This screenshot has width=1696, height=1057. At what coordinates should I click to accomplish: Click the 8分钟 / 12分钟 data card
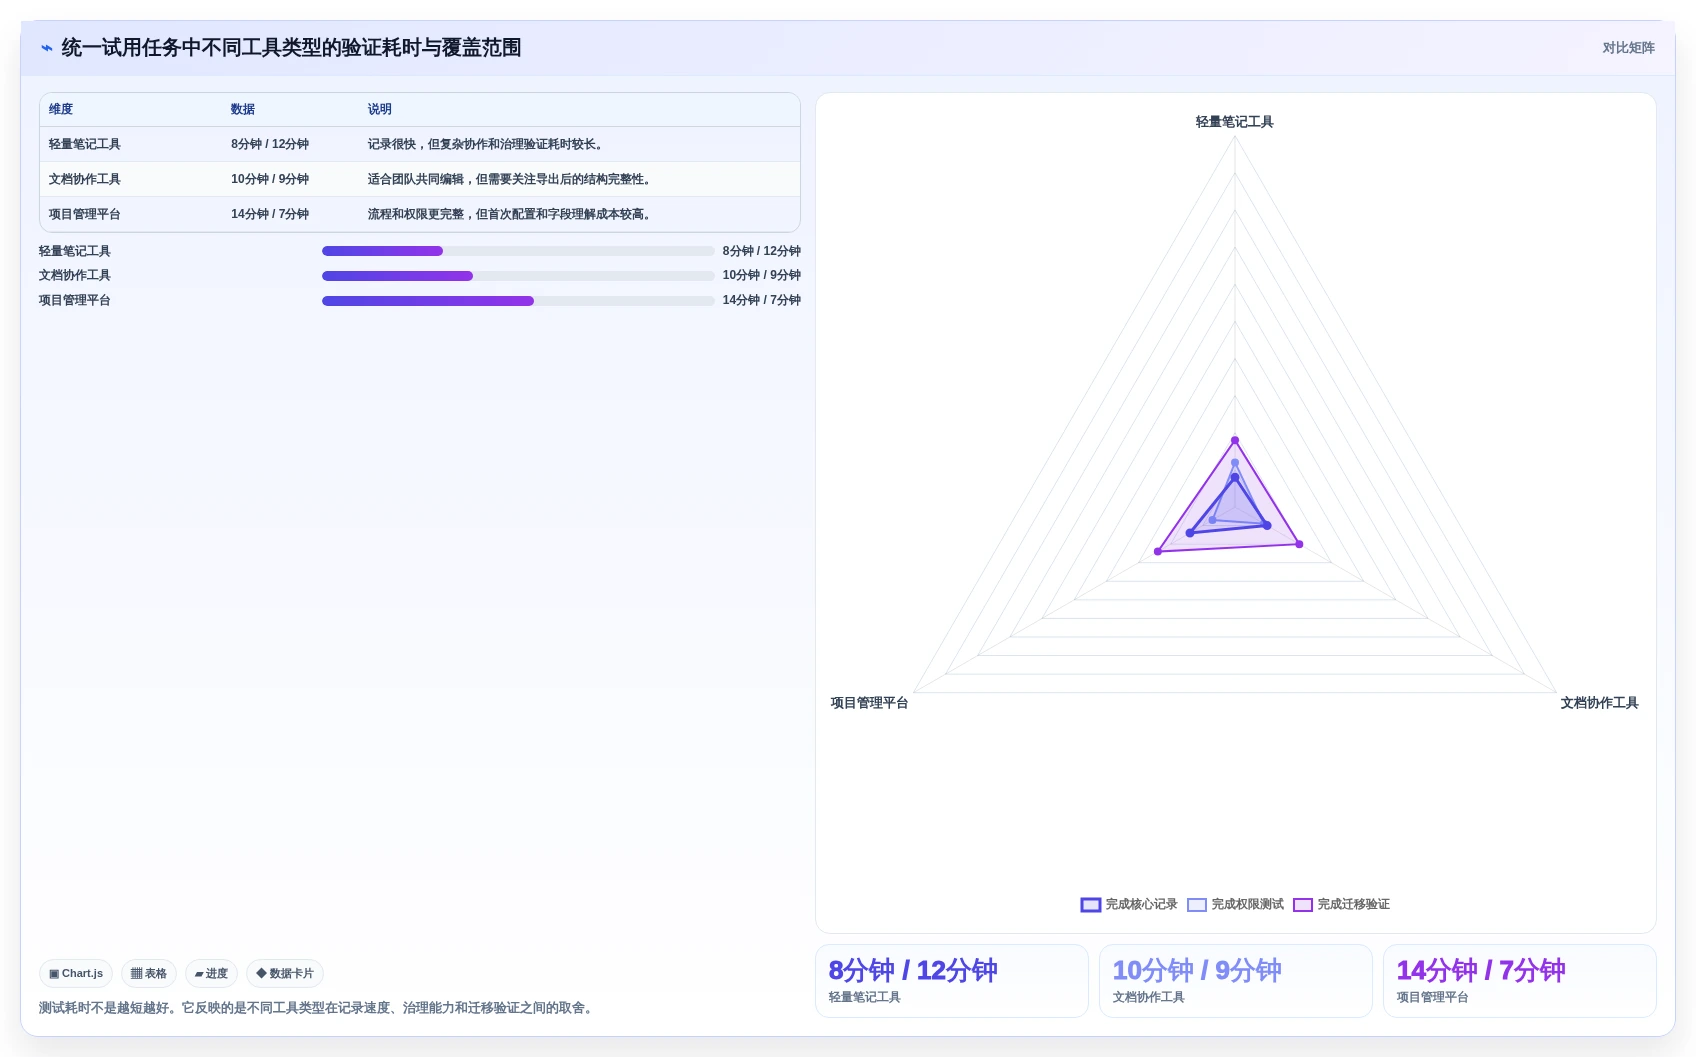(952, 981)
